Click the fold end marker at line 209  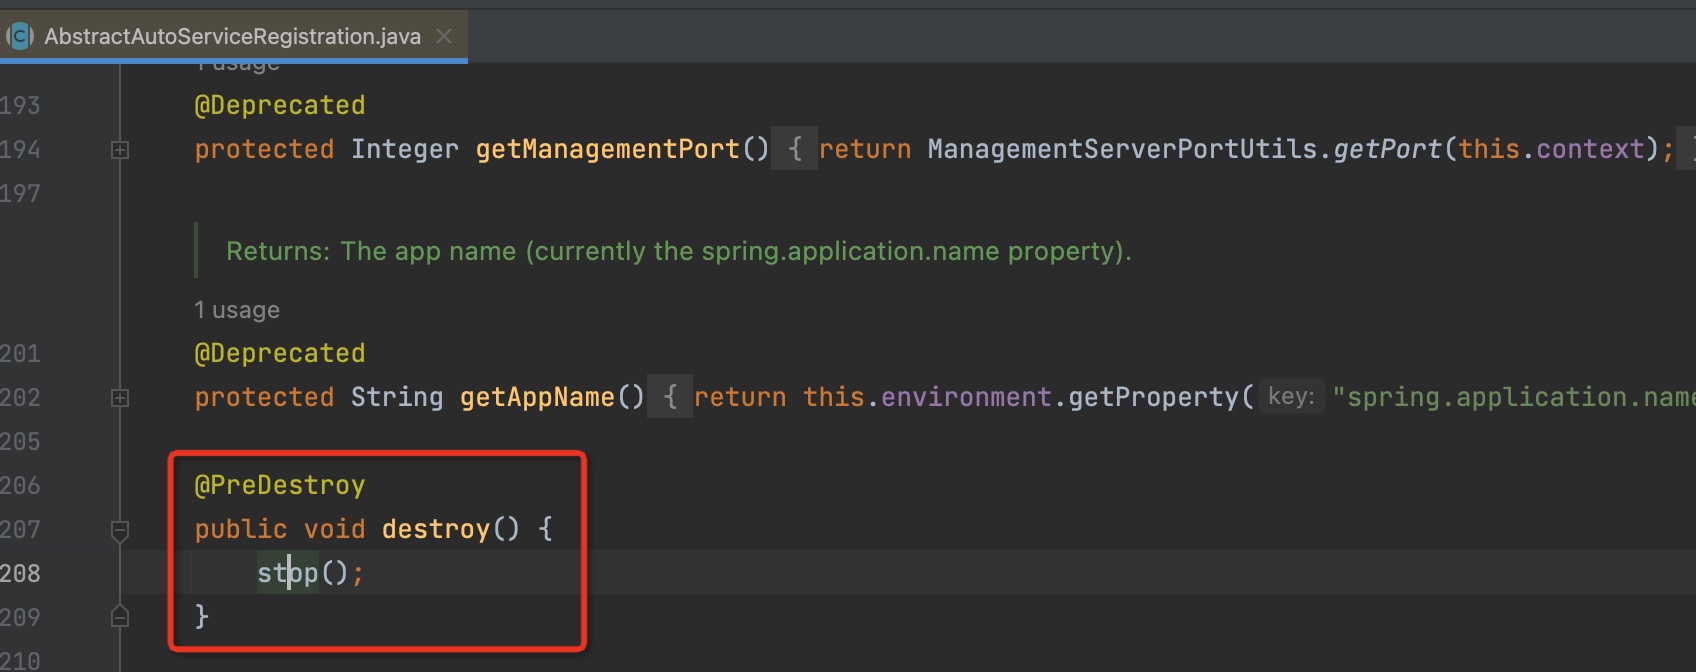(x=120, y=617)
